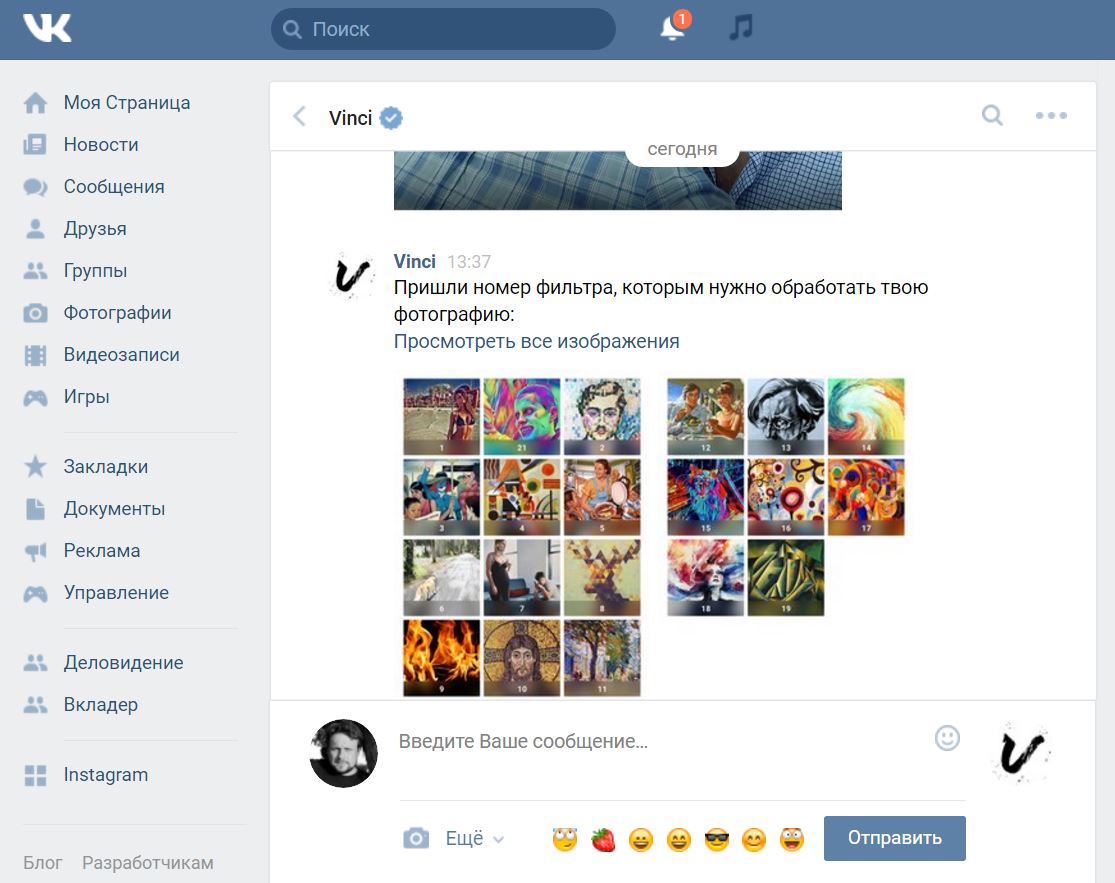Screen dimensions: 1115x883
Task: Click the VK logo icon
Action: 47,28
